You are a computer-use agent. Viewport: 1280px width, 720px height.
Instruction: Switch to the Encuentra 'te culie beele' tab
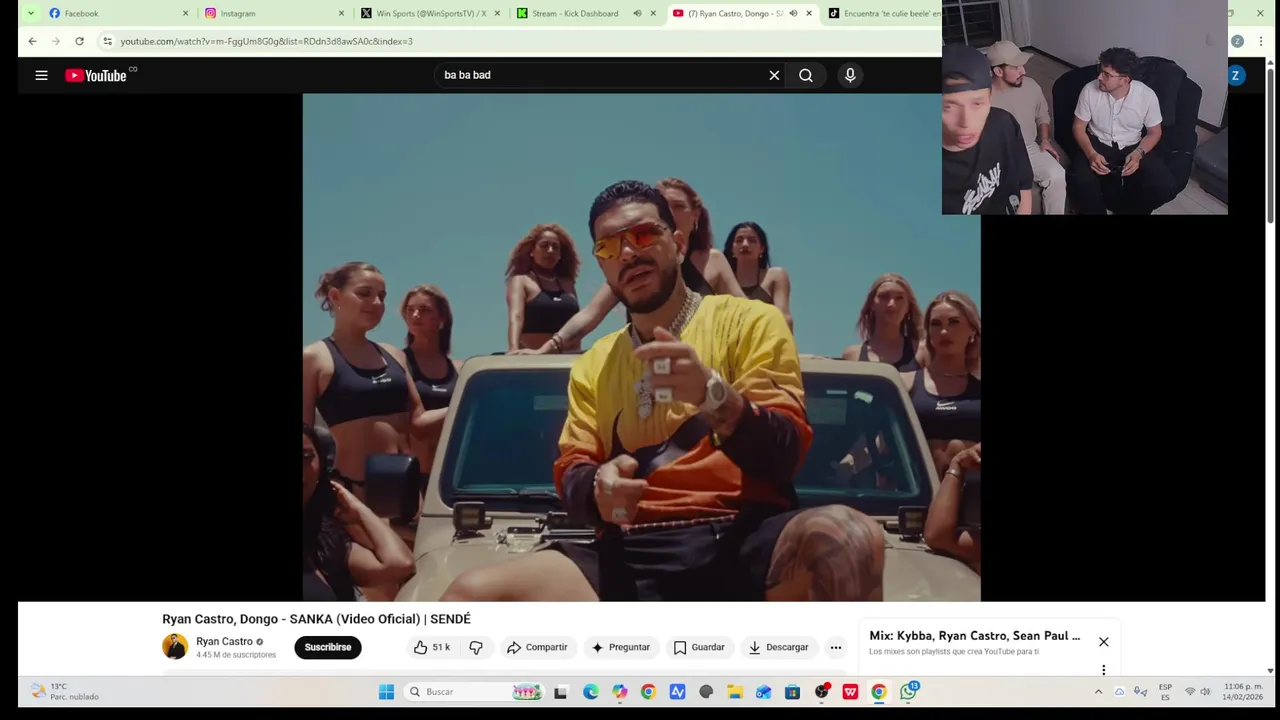[885, 13]
